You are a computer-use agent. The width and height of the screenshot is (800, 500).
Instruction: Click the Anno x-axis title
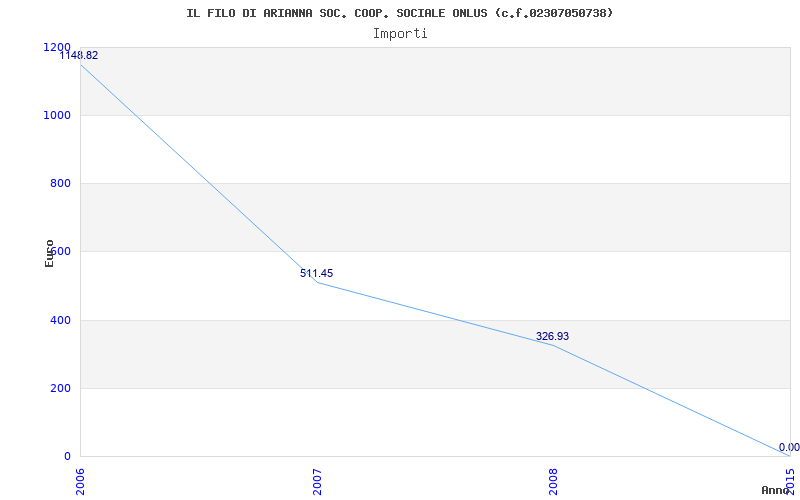pyautogui.click(x=774, y=490)
